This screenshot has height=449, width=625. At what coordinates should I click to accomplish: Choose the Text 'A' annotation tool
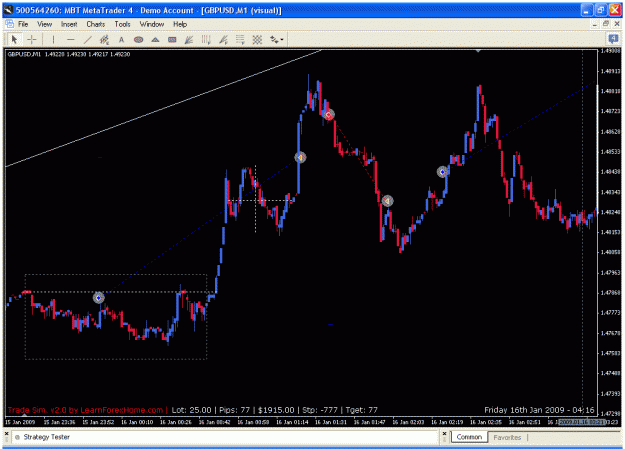pyautogui.click(x=122, y=39)
